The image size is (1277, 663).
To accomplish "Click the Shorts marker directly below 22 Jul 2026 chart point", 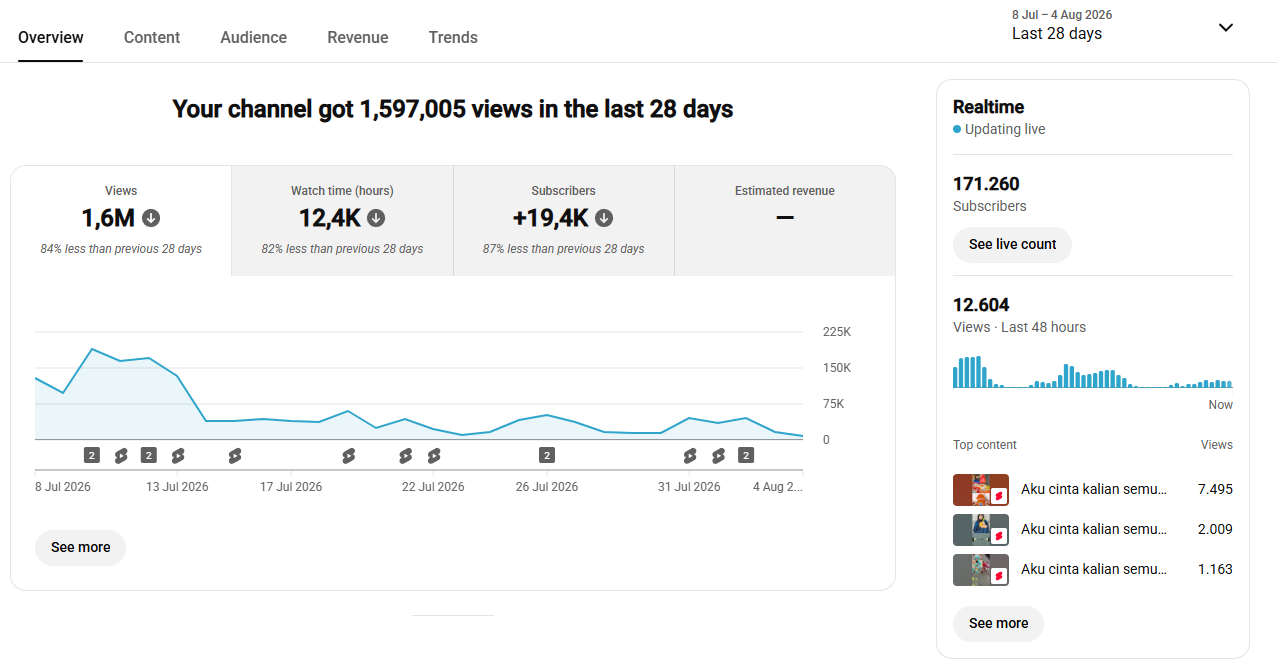I will coord(434,456).
